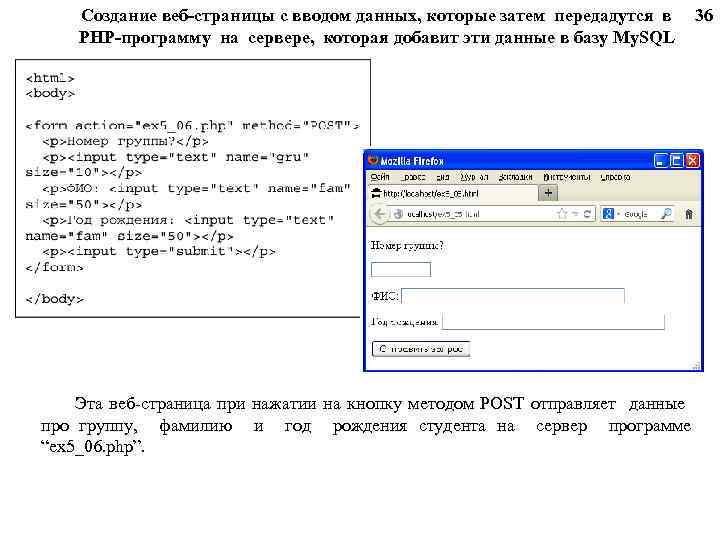This screenshot has height=540, width=720.
Task: Click the reload icon in address bar
Action: point(587,214)
